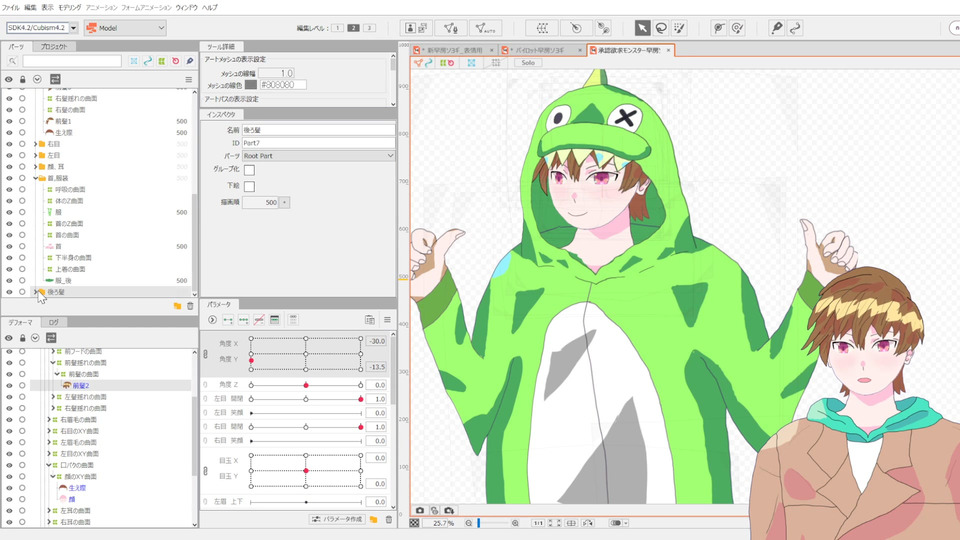Toggle lock circle for 口パクの曲面
960x540 pixels.
[22, 465]
